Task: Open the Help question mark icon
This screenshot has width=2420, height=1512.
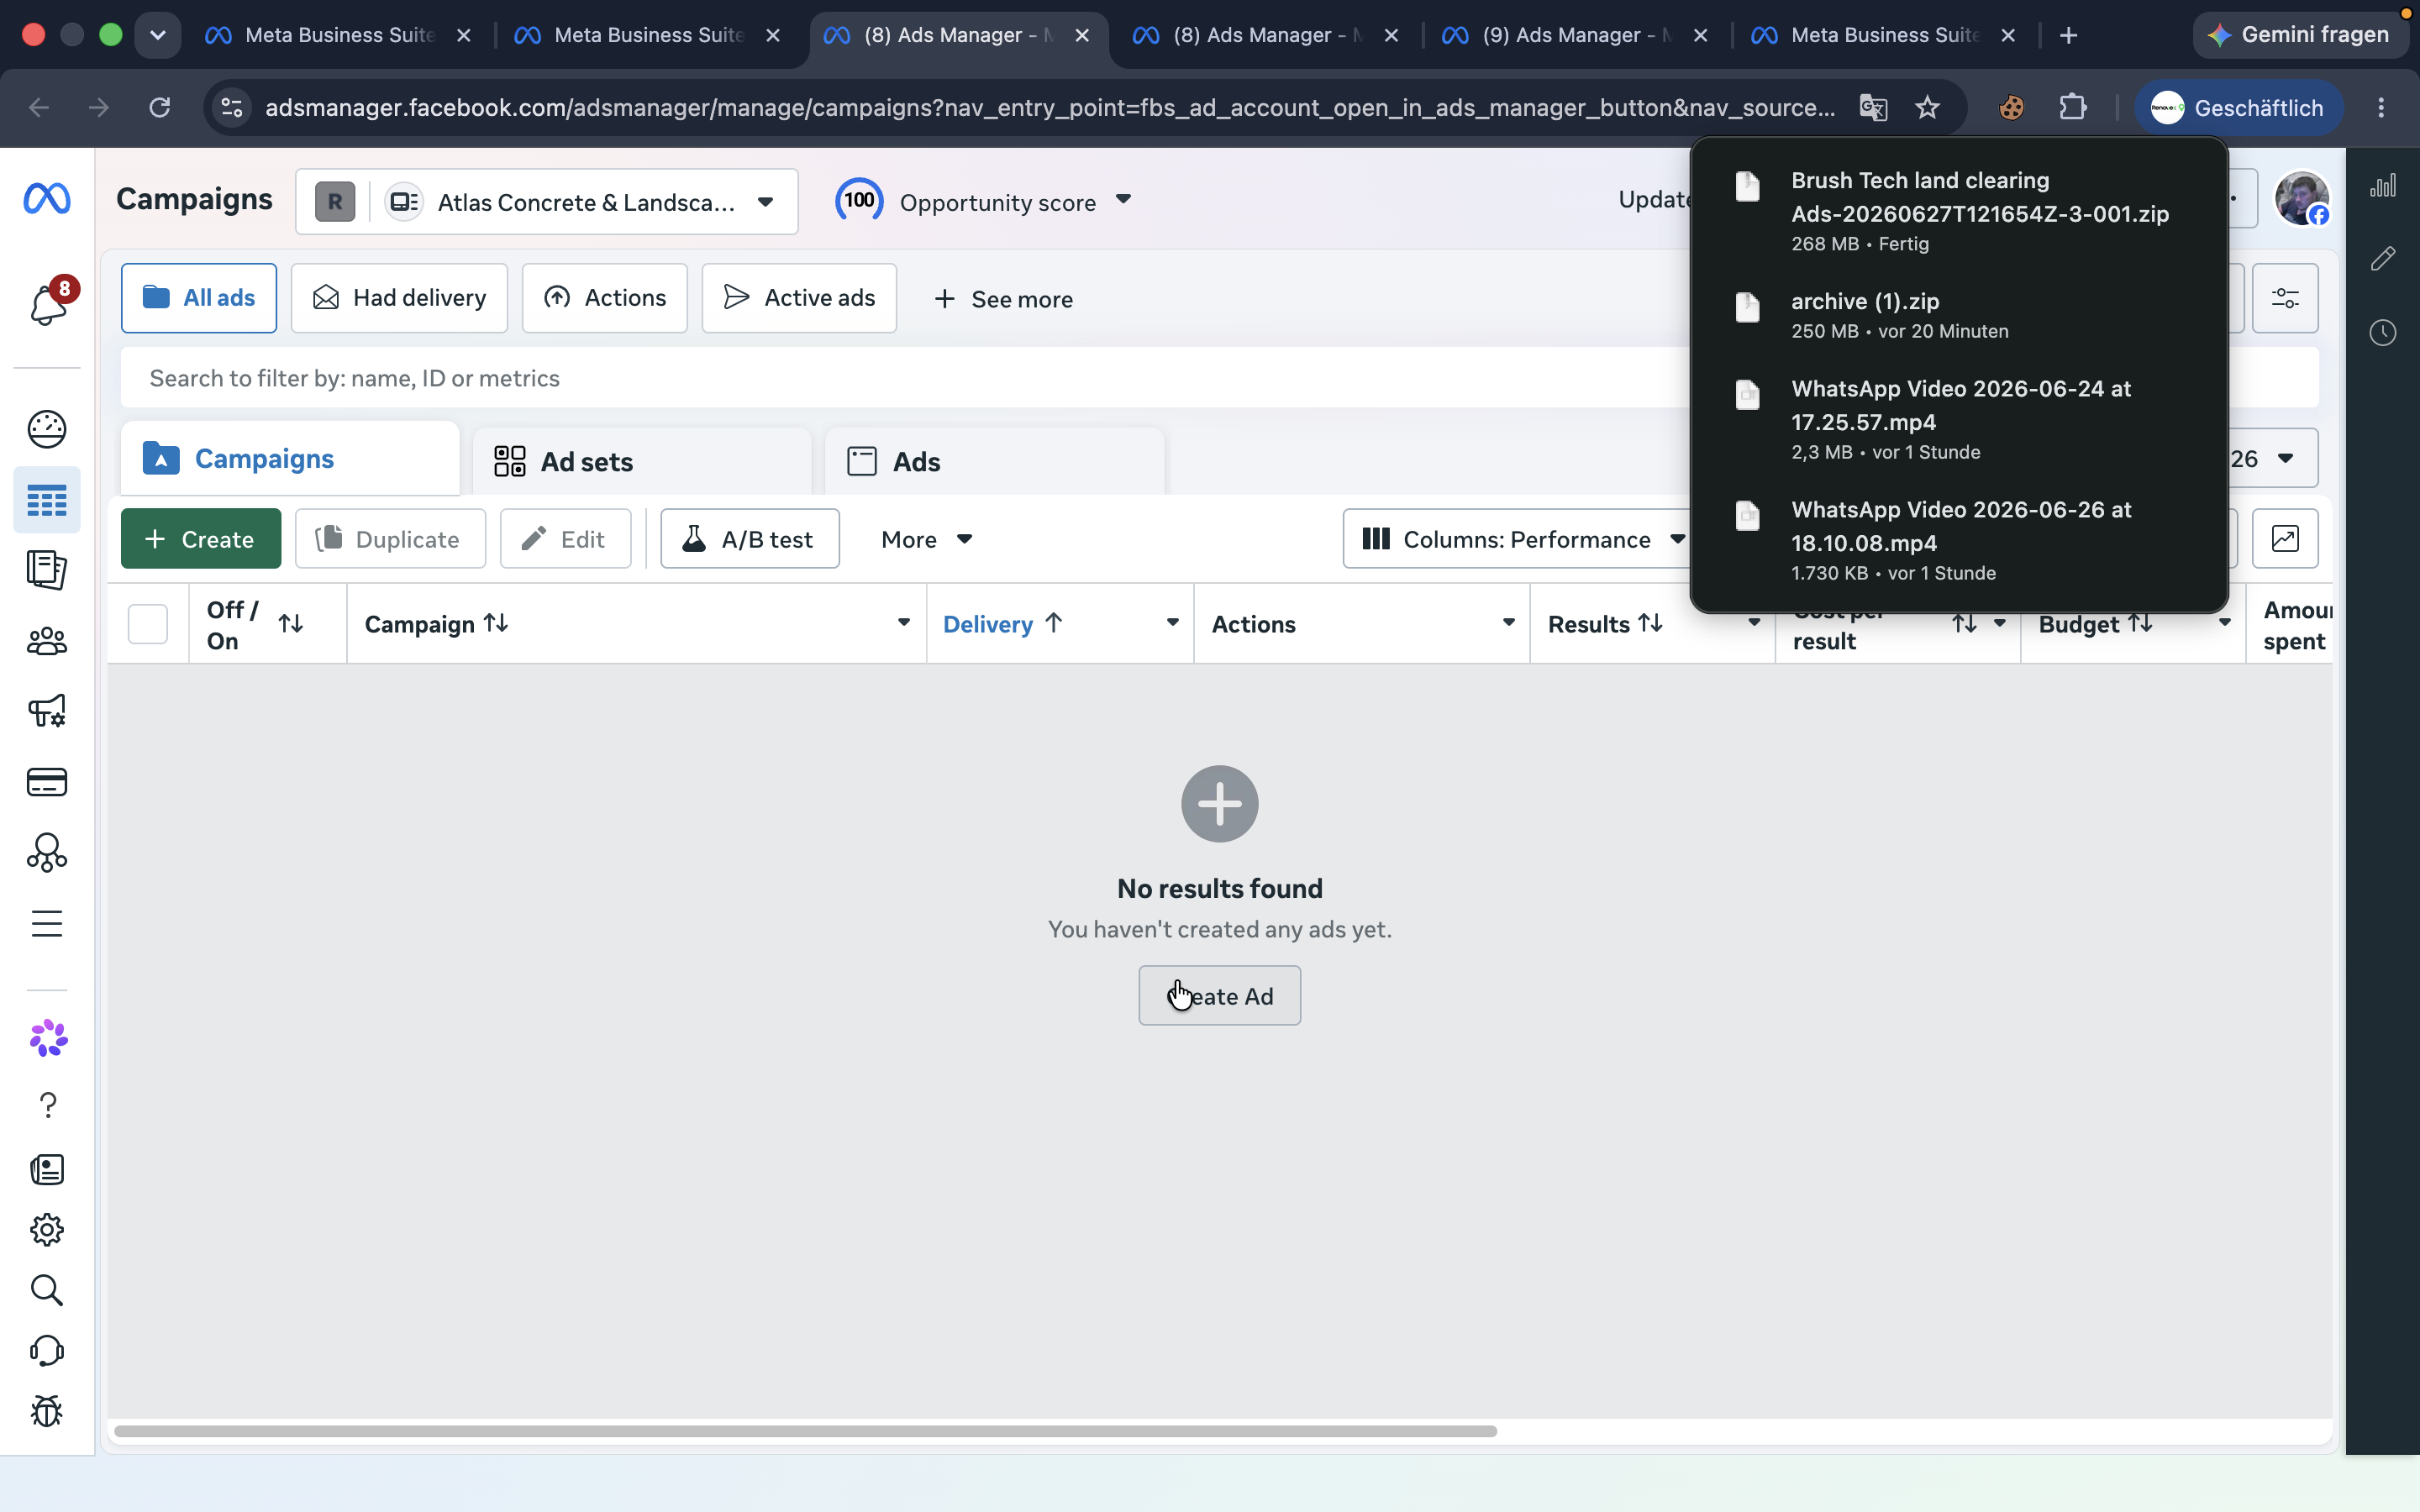Action: coord(47,1105)
